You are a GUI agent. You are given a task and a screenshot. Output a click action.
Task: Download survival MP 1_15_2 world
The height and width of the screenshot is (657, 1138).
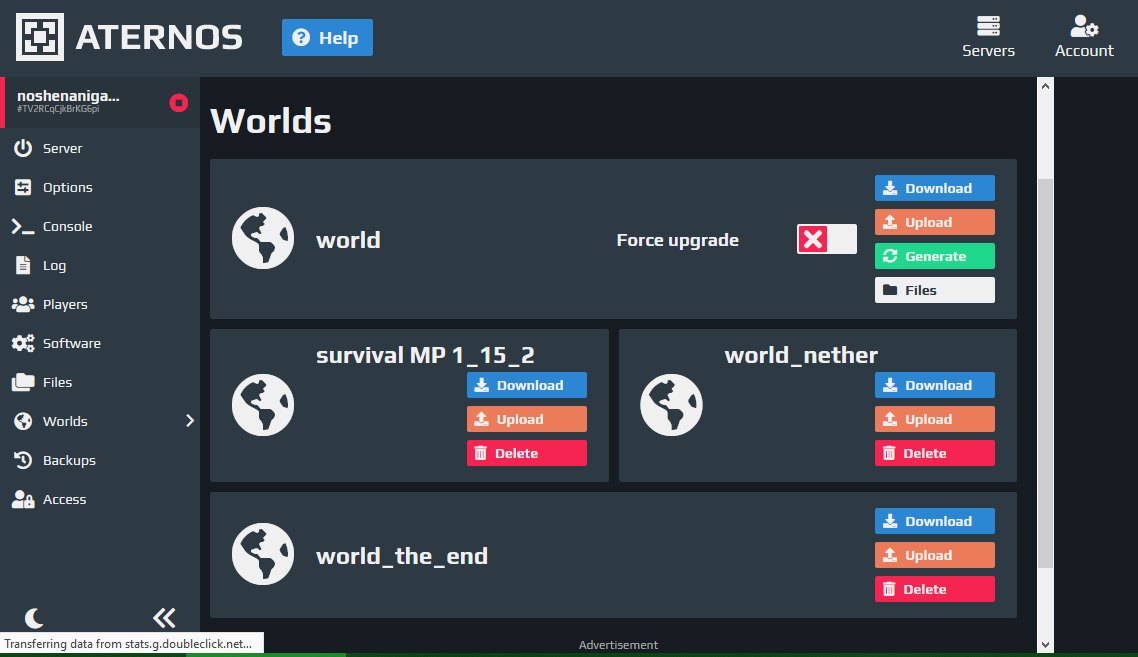(x=527, y=385)
